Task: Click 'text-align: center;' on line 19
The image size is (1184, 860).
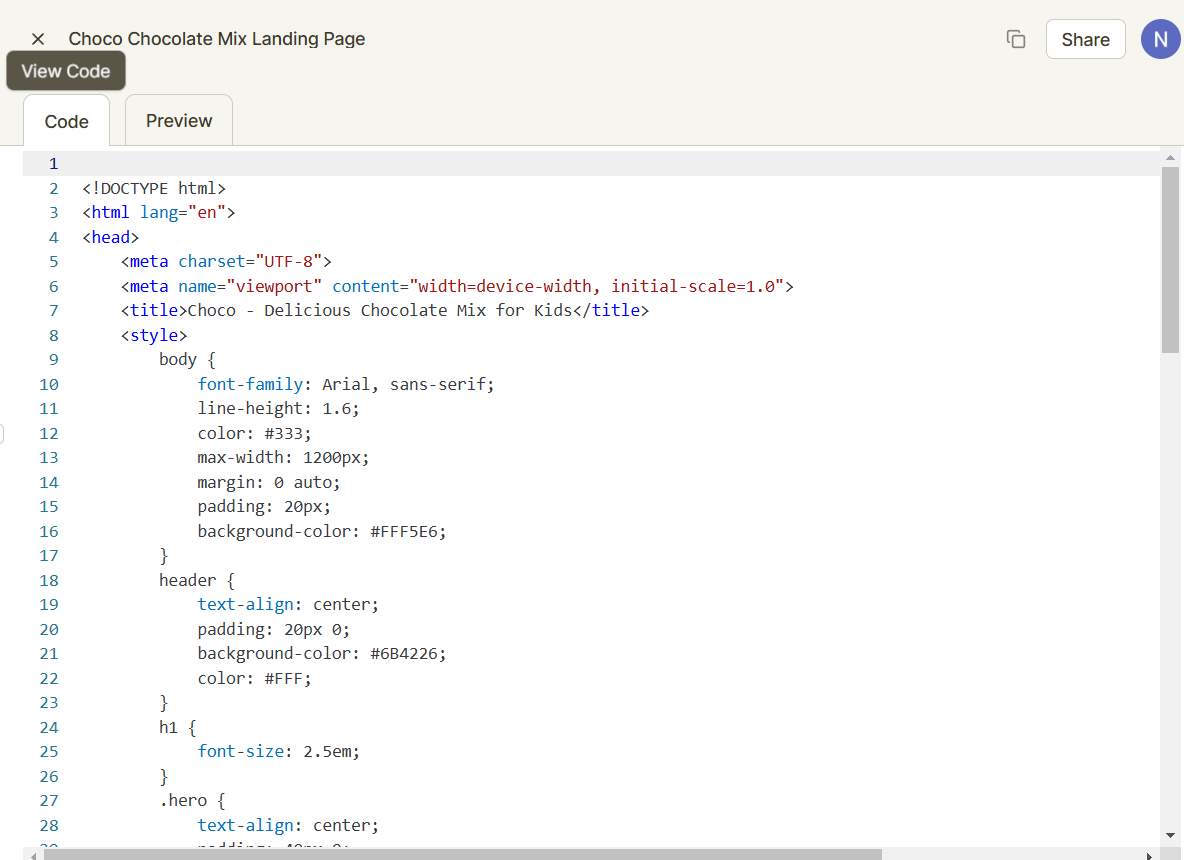Action: tap(288, 604)
